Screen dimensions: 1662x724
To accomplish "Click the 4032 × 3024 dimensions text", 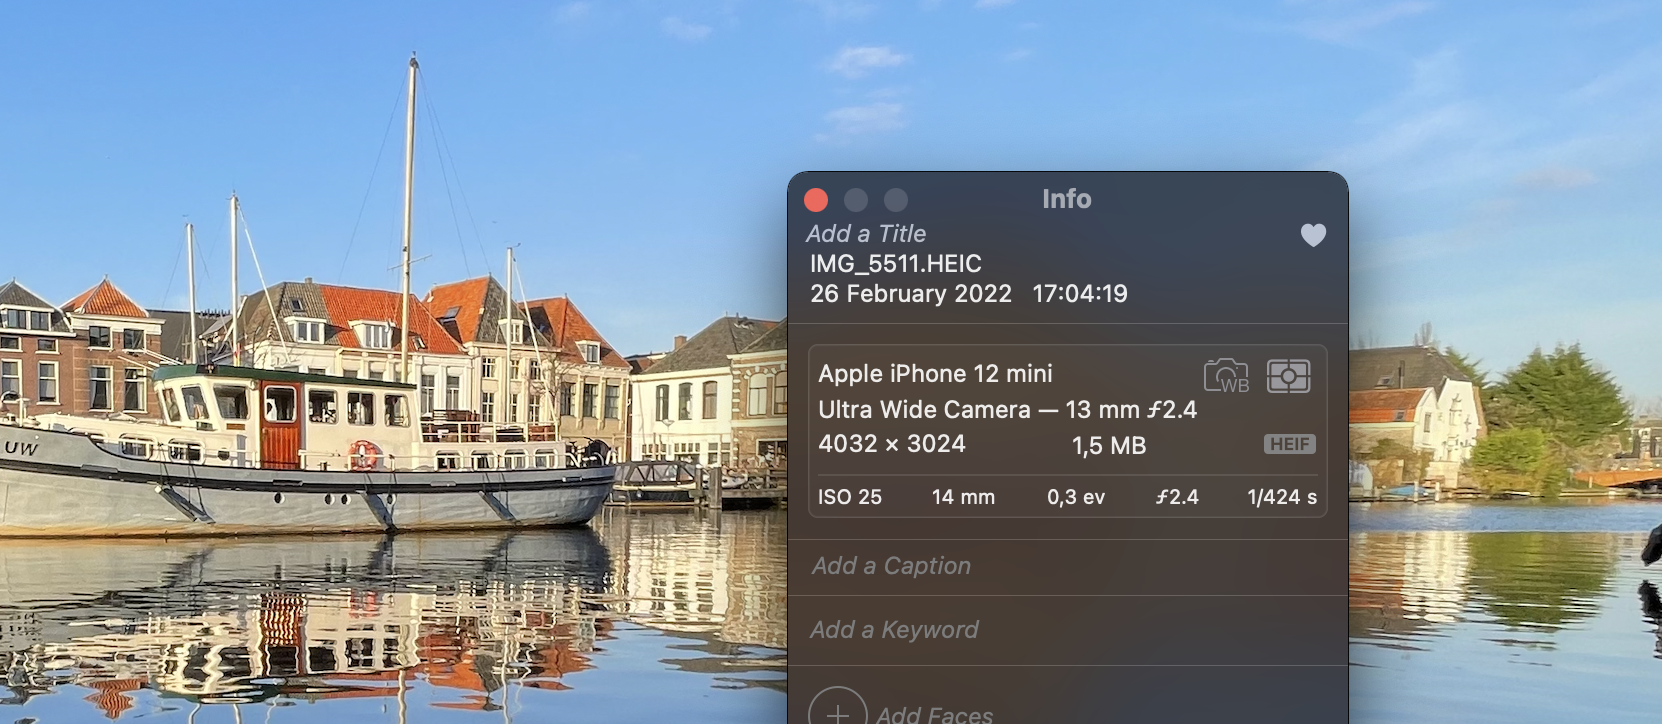I will [x=891, y=444].
